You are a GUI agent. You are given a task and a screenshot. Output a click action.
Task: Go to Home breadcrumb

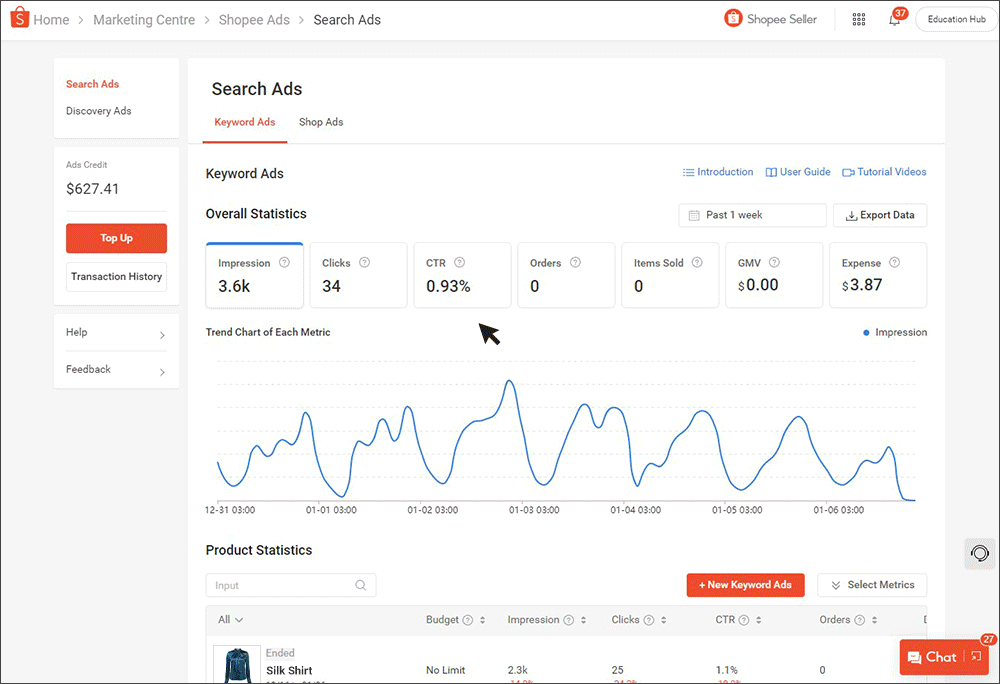[x=51, y=20]
